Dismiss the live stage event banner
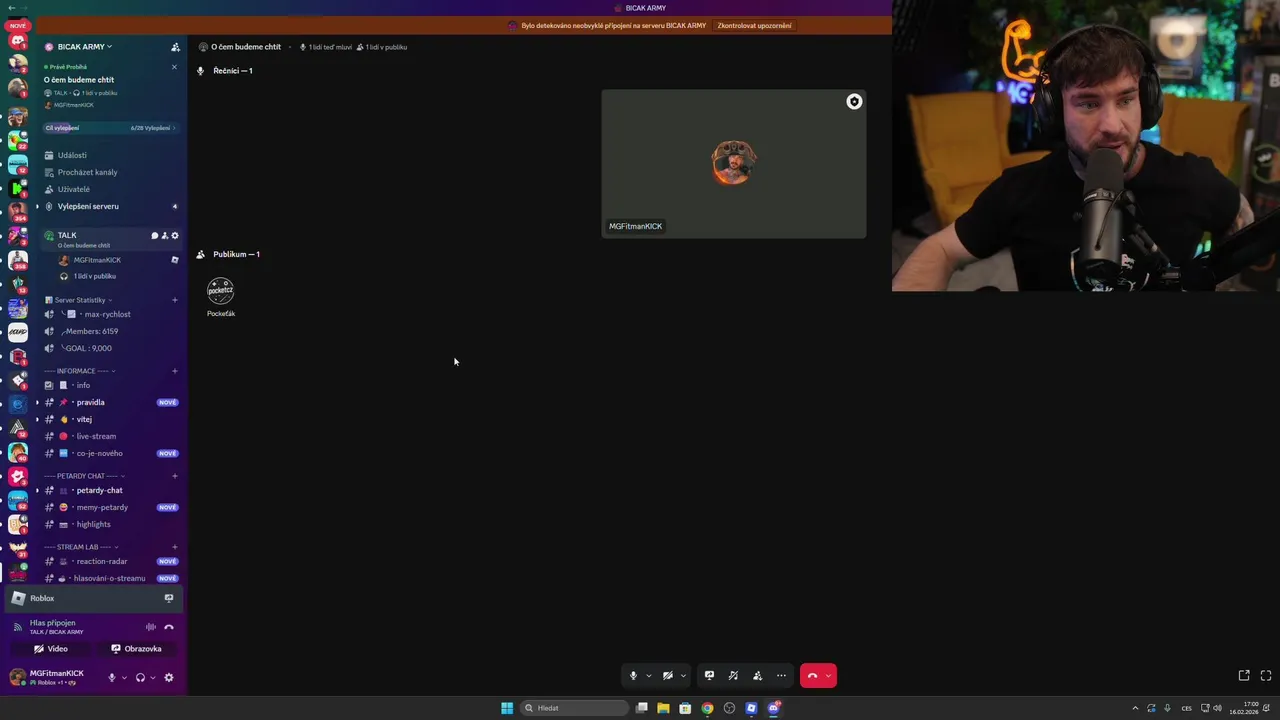The height and width of the screenshot is (720, 1280). [174, 67]
